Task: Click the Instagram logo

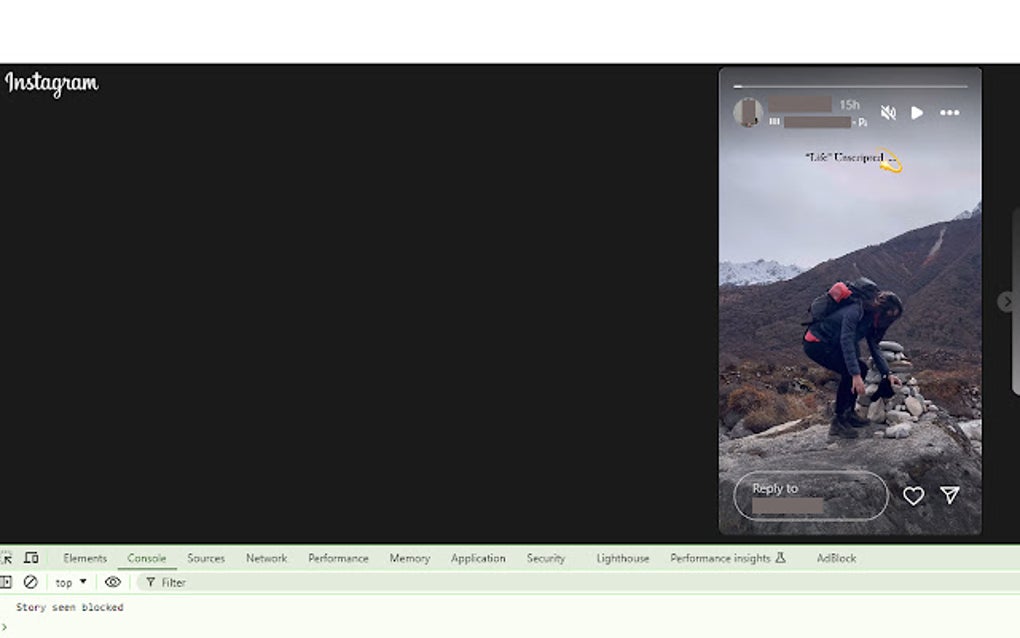Action: (x=52, y=85)
